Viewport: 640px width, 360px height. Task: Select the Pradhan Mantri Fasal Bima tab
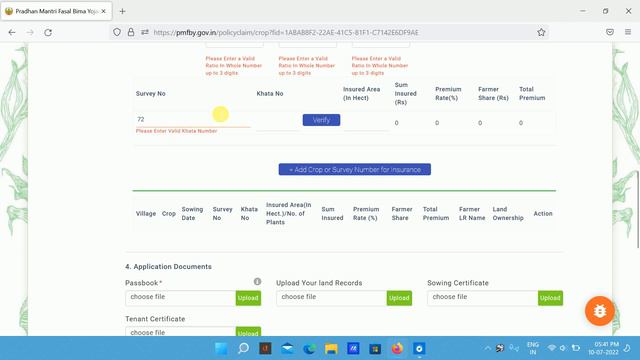pyautogui.click(x=56, y=11)
